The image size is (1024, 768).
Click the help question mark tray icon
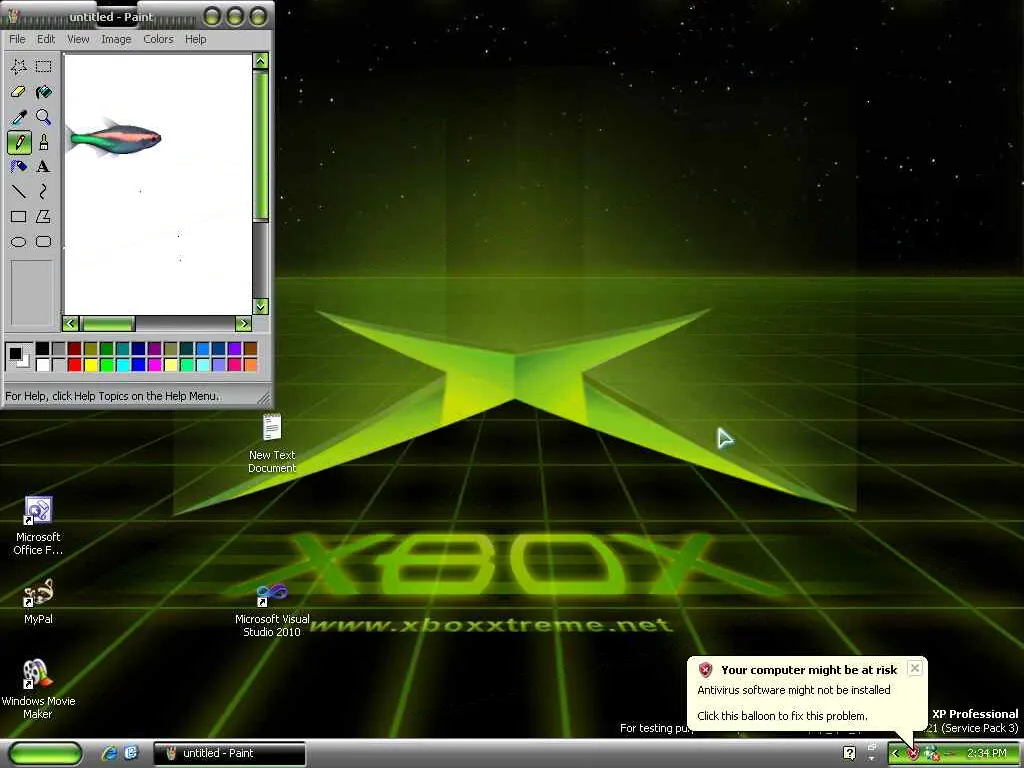point(849,753)
